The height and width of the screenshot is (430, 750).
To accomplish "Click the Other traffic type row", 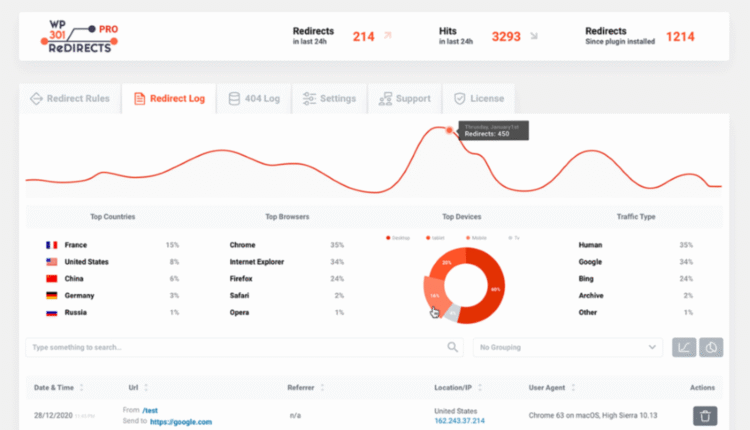I will [x=636, y=312].
